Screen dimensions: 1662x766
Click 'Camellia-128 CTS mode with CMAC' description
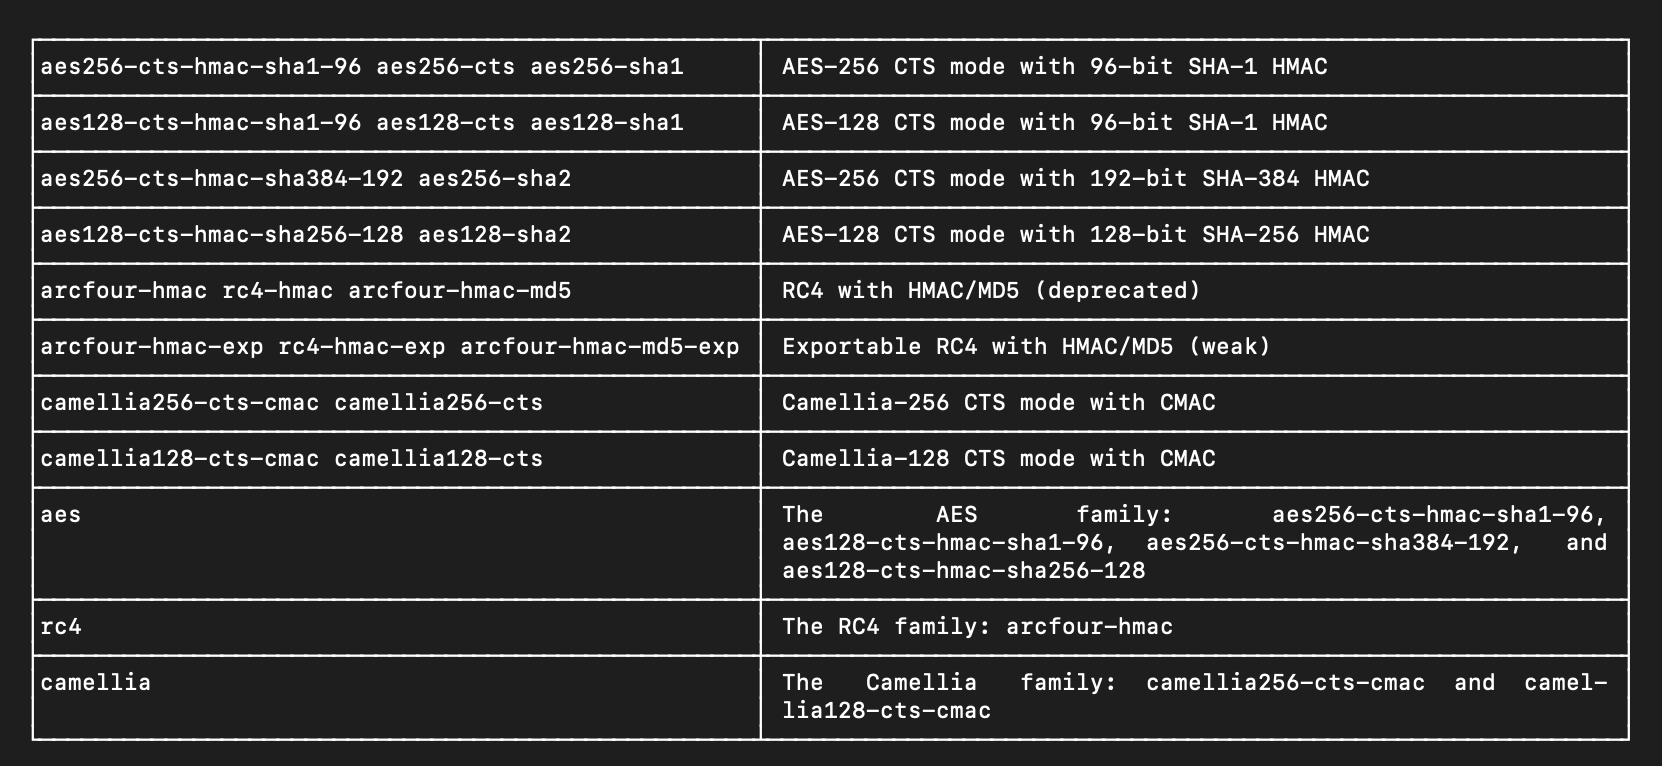(999, 459)
